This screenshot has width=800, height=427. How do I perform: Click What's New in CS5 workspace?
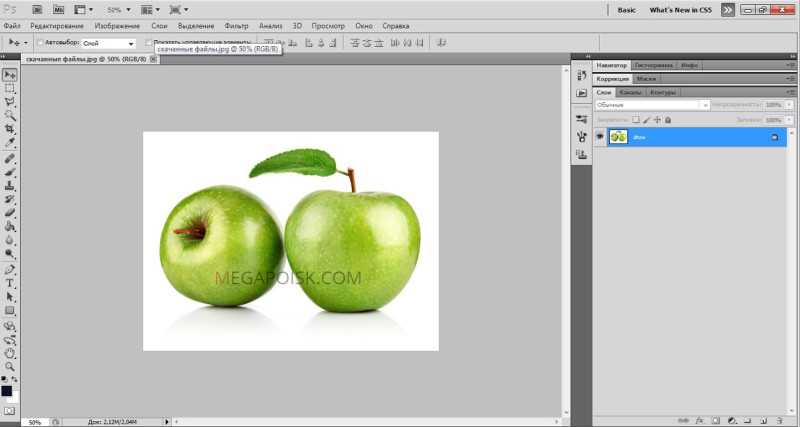coord(680,10)
